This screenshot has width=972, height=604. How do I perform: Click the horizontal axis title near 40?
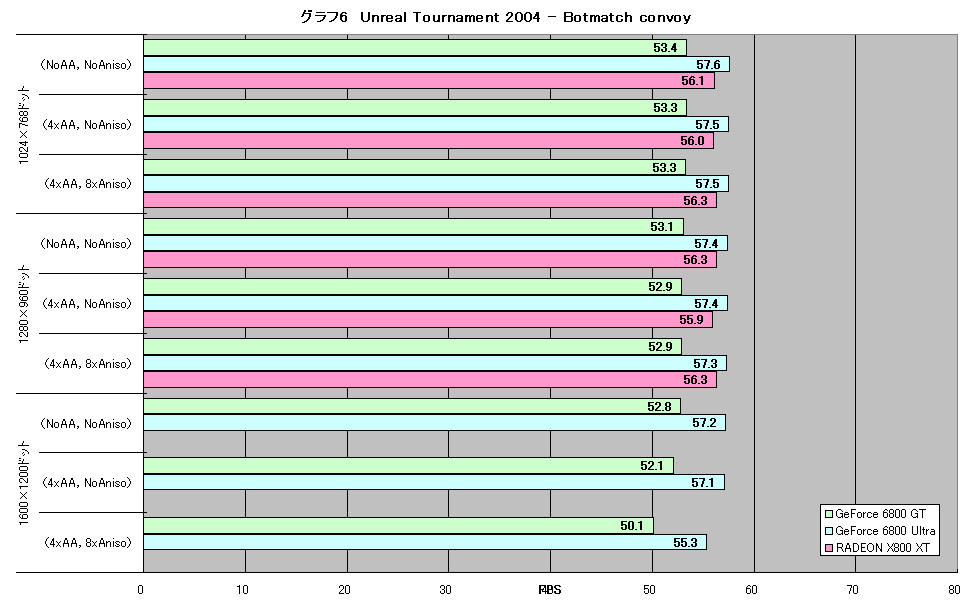(550, 590)
